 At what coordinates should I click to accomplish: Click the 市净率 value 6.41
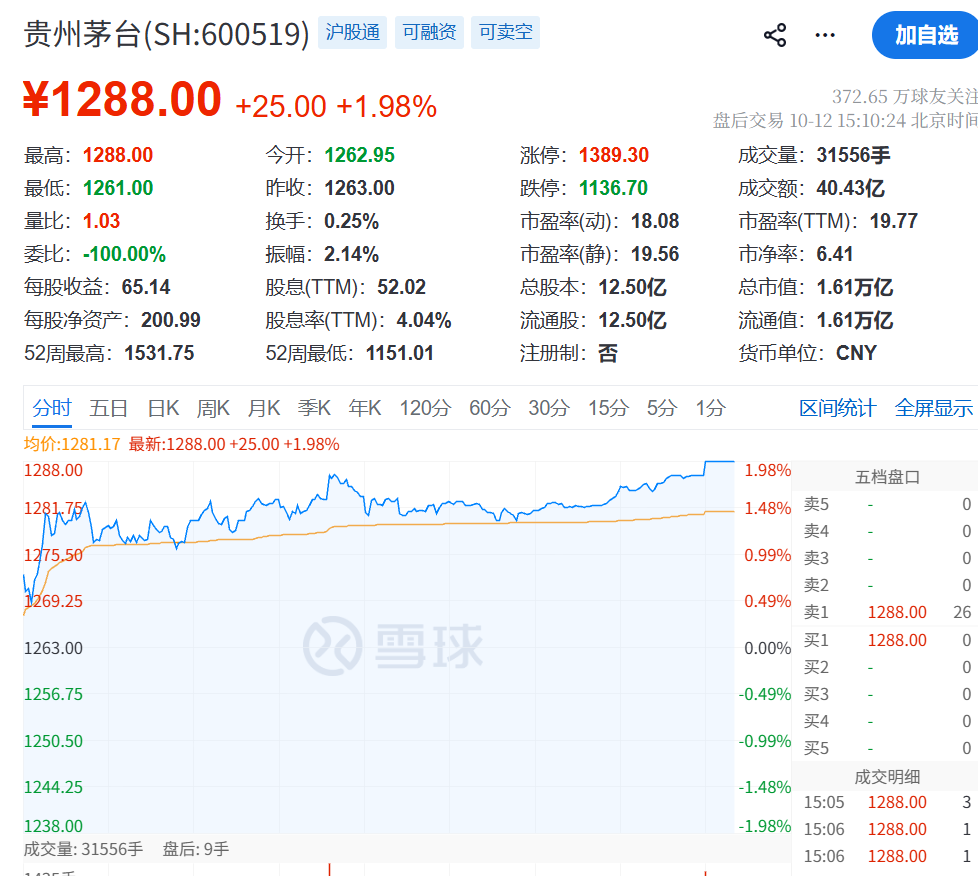tap(835, 254)
